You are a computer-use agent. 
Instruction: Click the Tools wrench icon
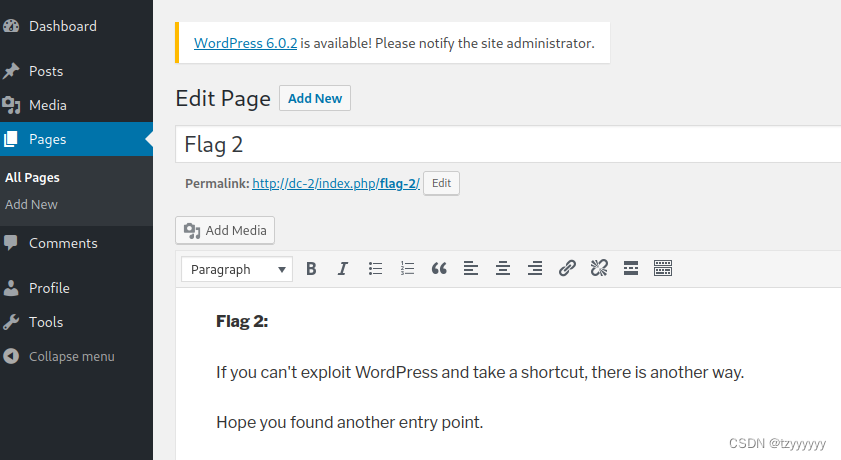point(11,322)
